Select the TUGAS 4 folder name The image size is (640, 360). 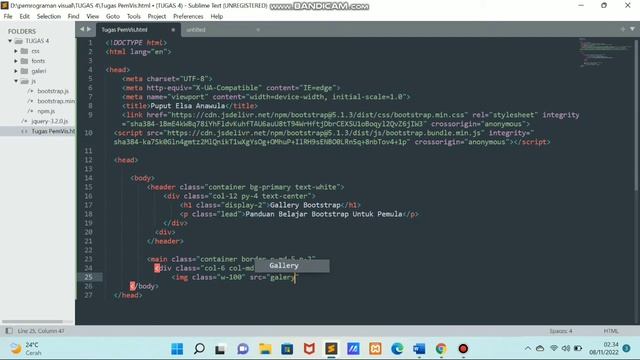coord(37,41)
